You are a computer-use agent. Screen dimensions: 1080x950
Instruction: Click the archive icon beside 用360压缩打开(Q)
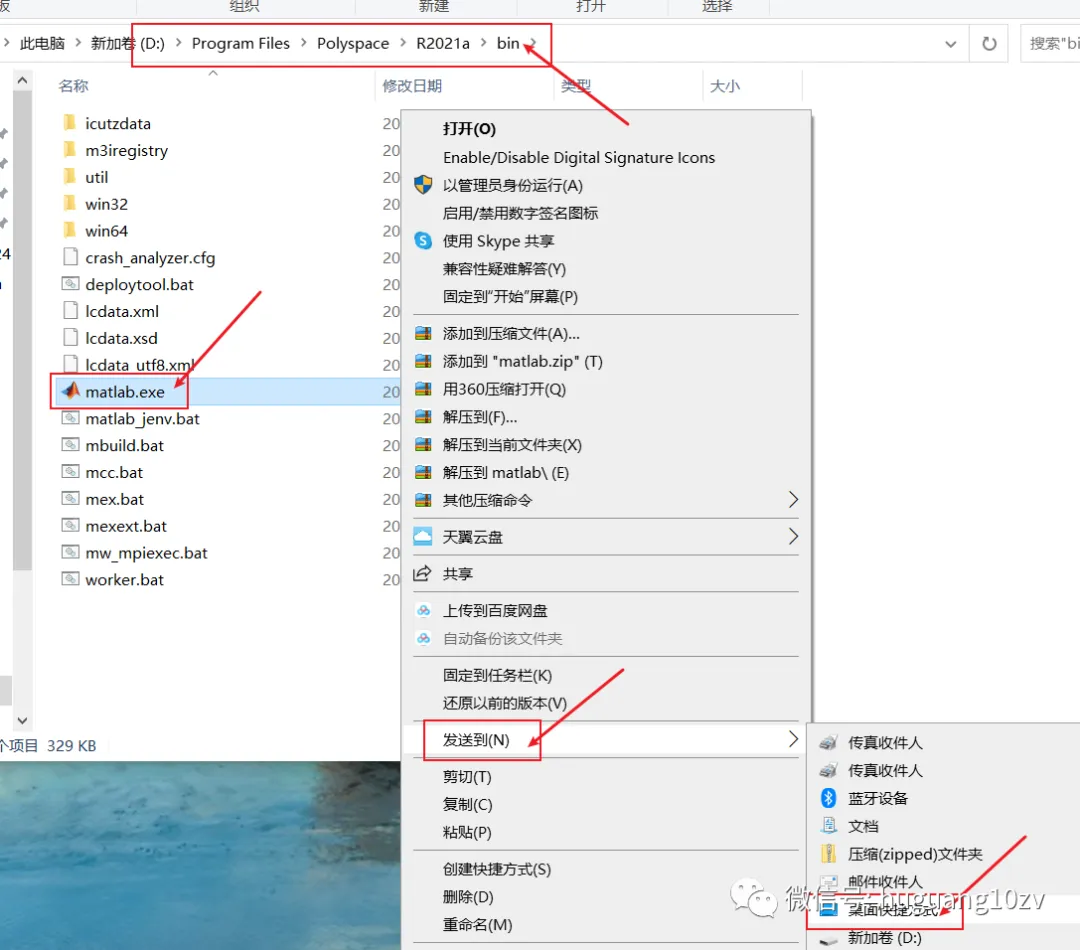pyautogui.click(x=423, y=389)
